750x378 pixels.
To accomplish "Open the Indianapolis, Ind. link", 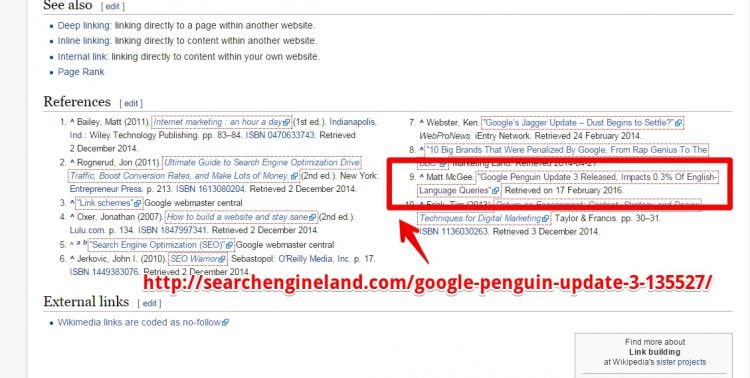I will point(353,122).
